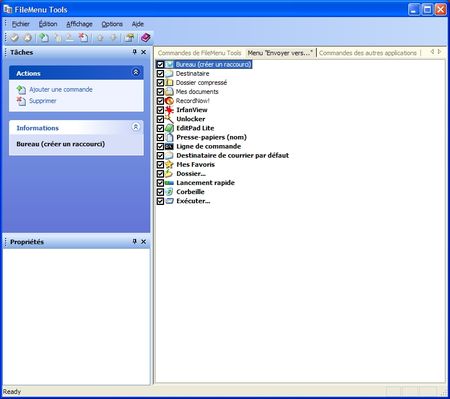Click the move down arrow toolbar icon
The height and width of the screenshot is (399, 450).
click(x=113, y=38)
